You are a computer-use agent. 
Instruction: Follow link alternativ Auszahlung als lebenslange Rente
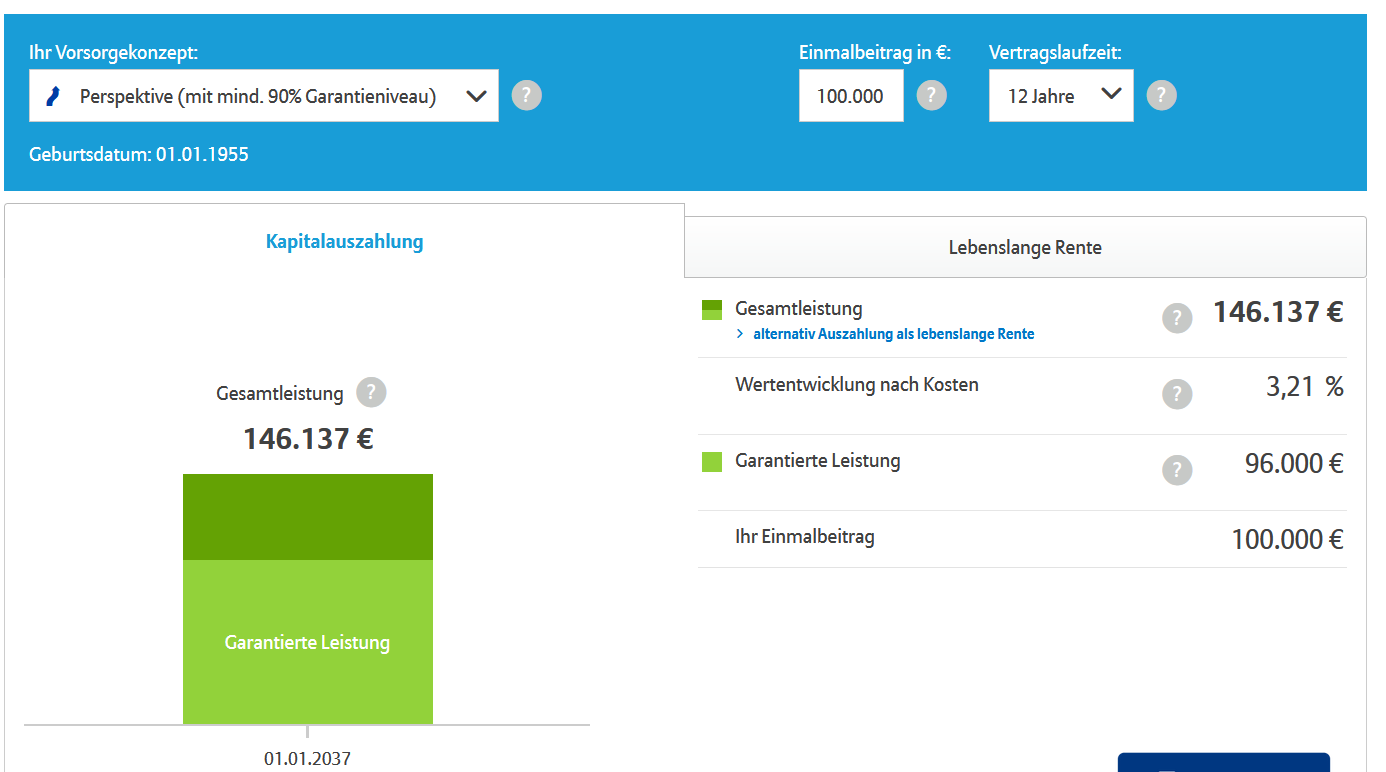coord(893,334)
